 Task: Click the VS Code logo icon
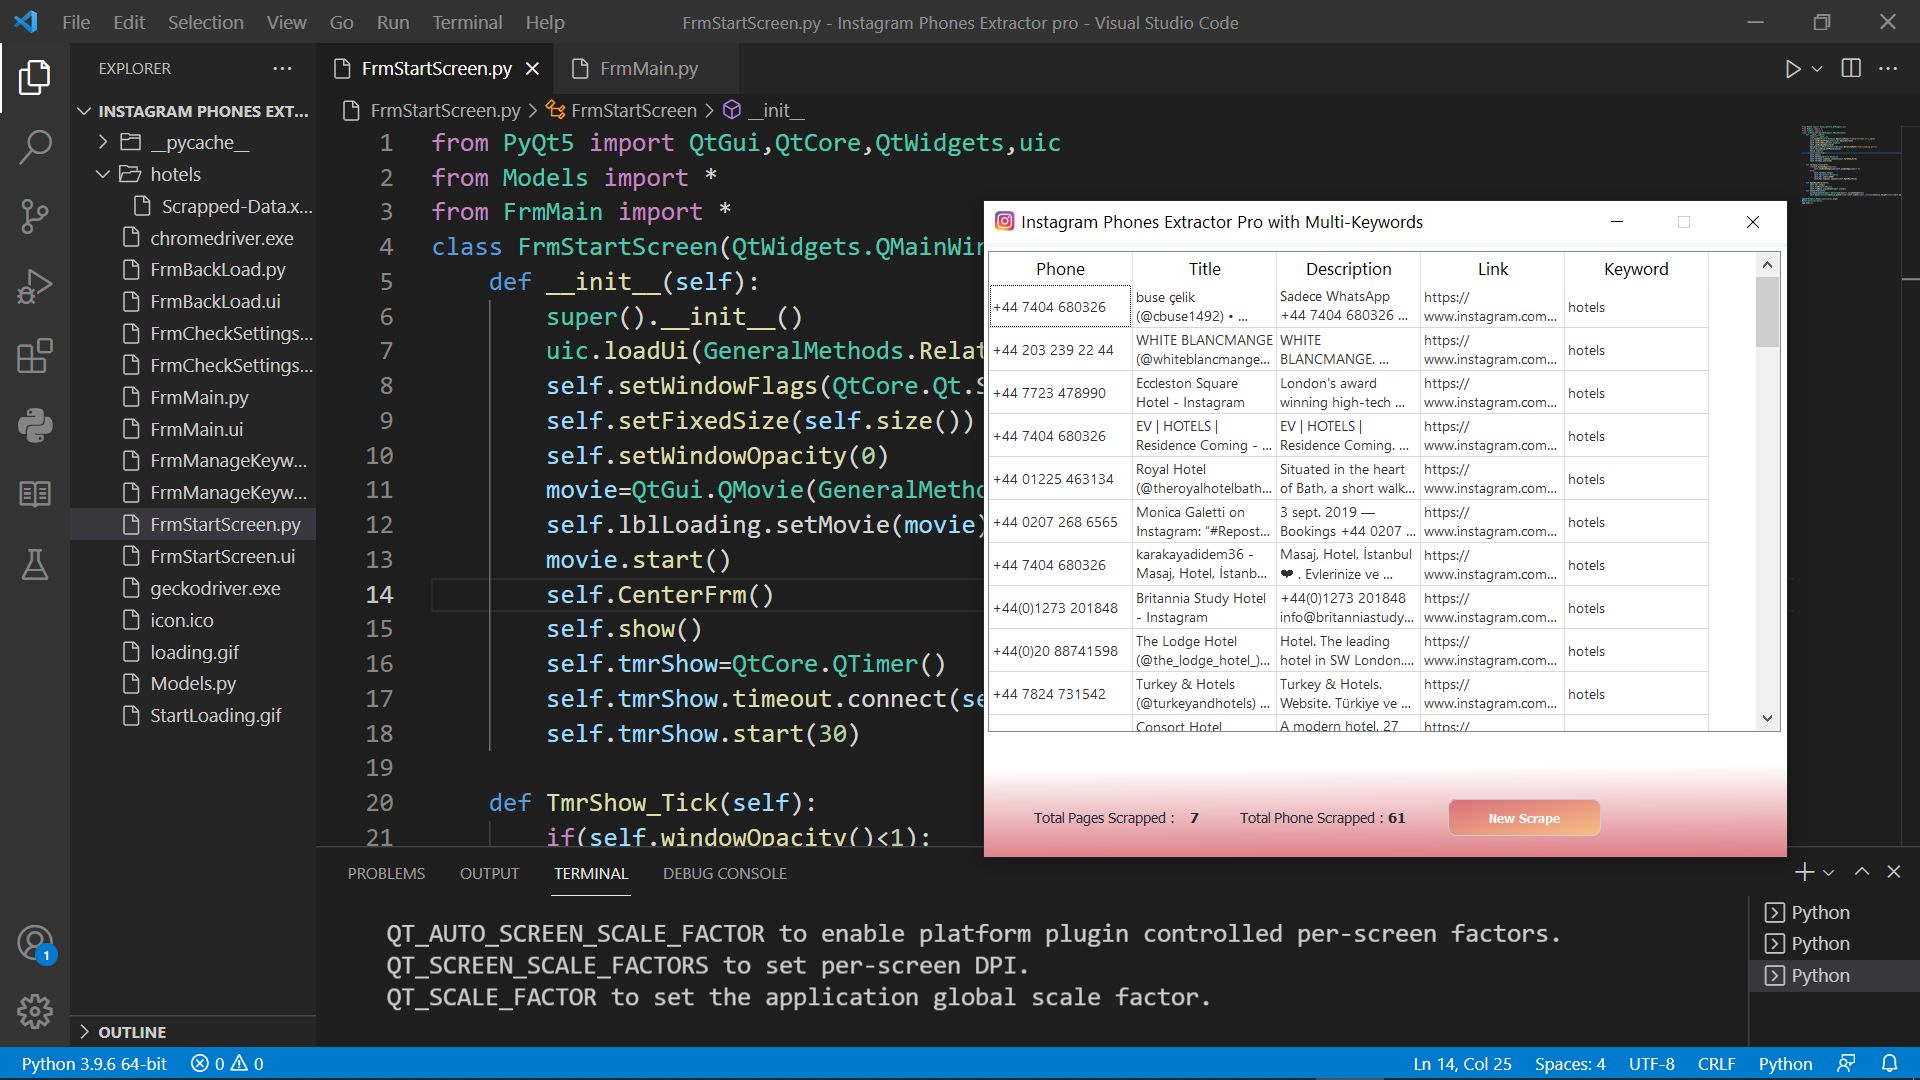[26, 22]
